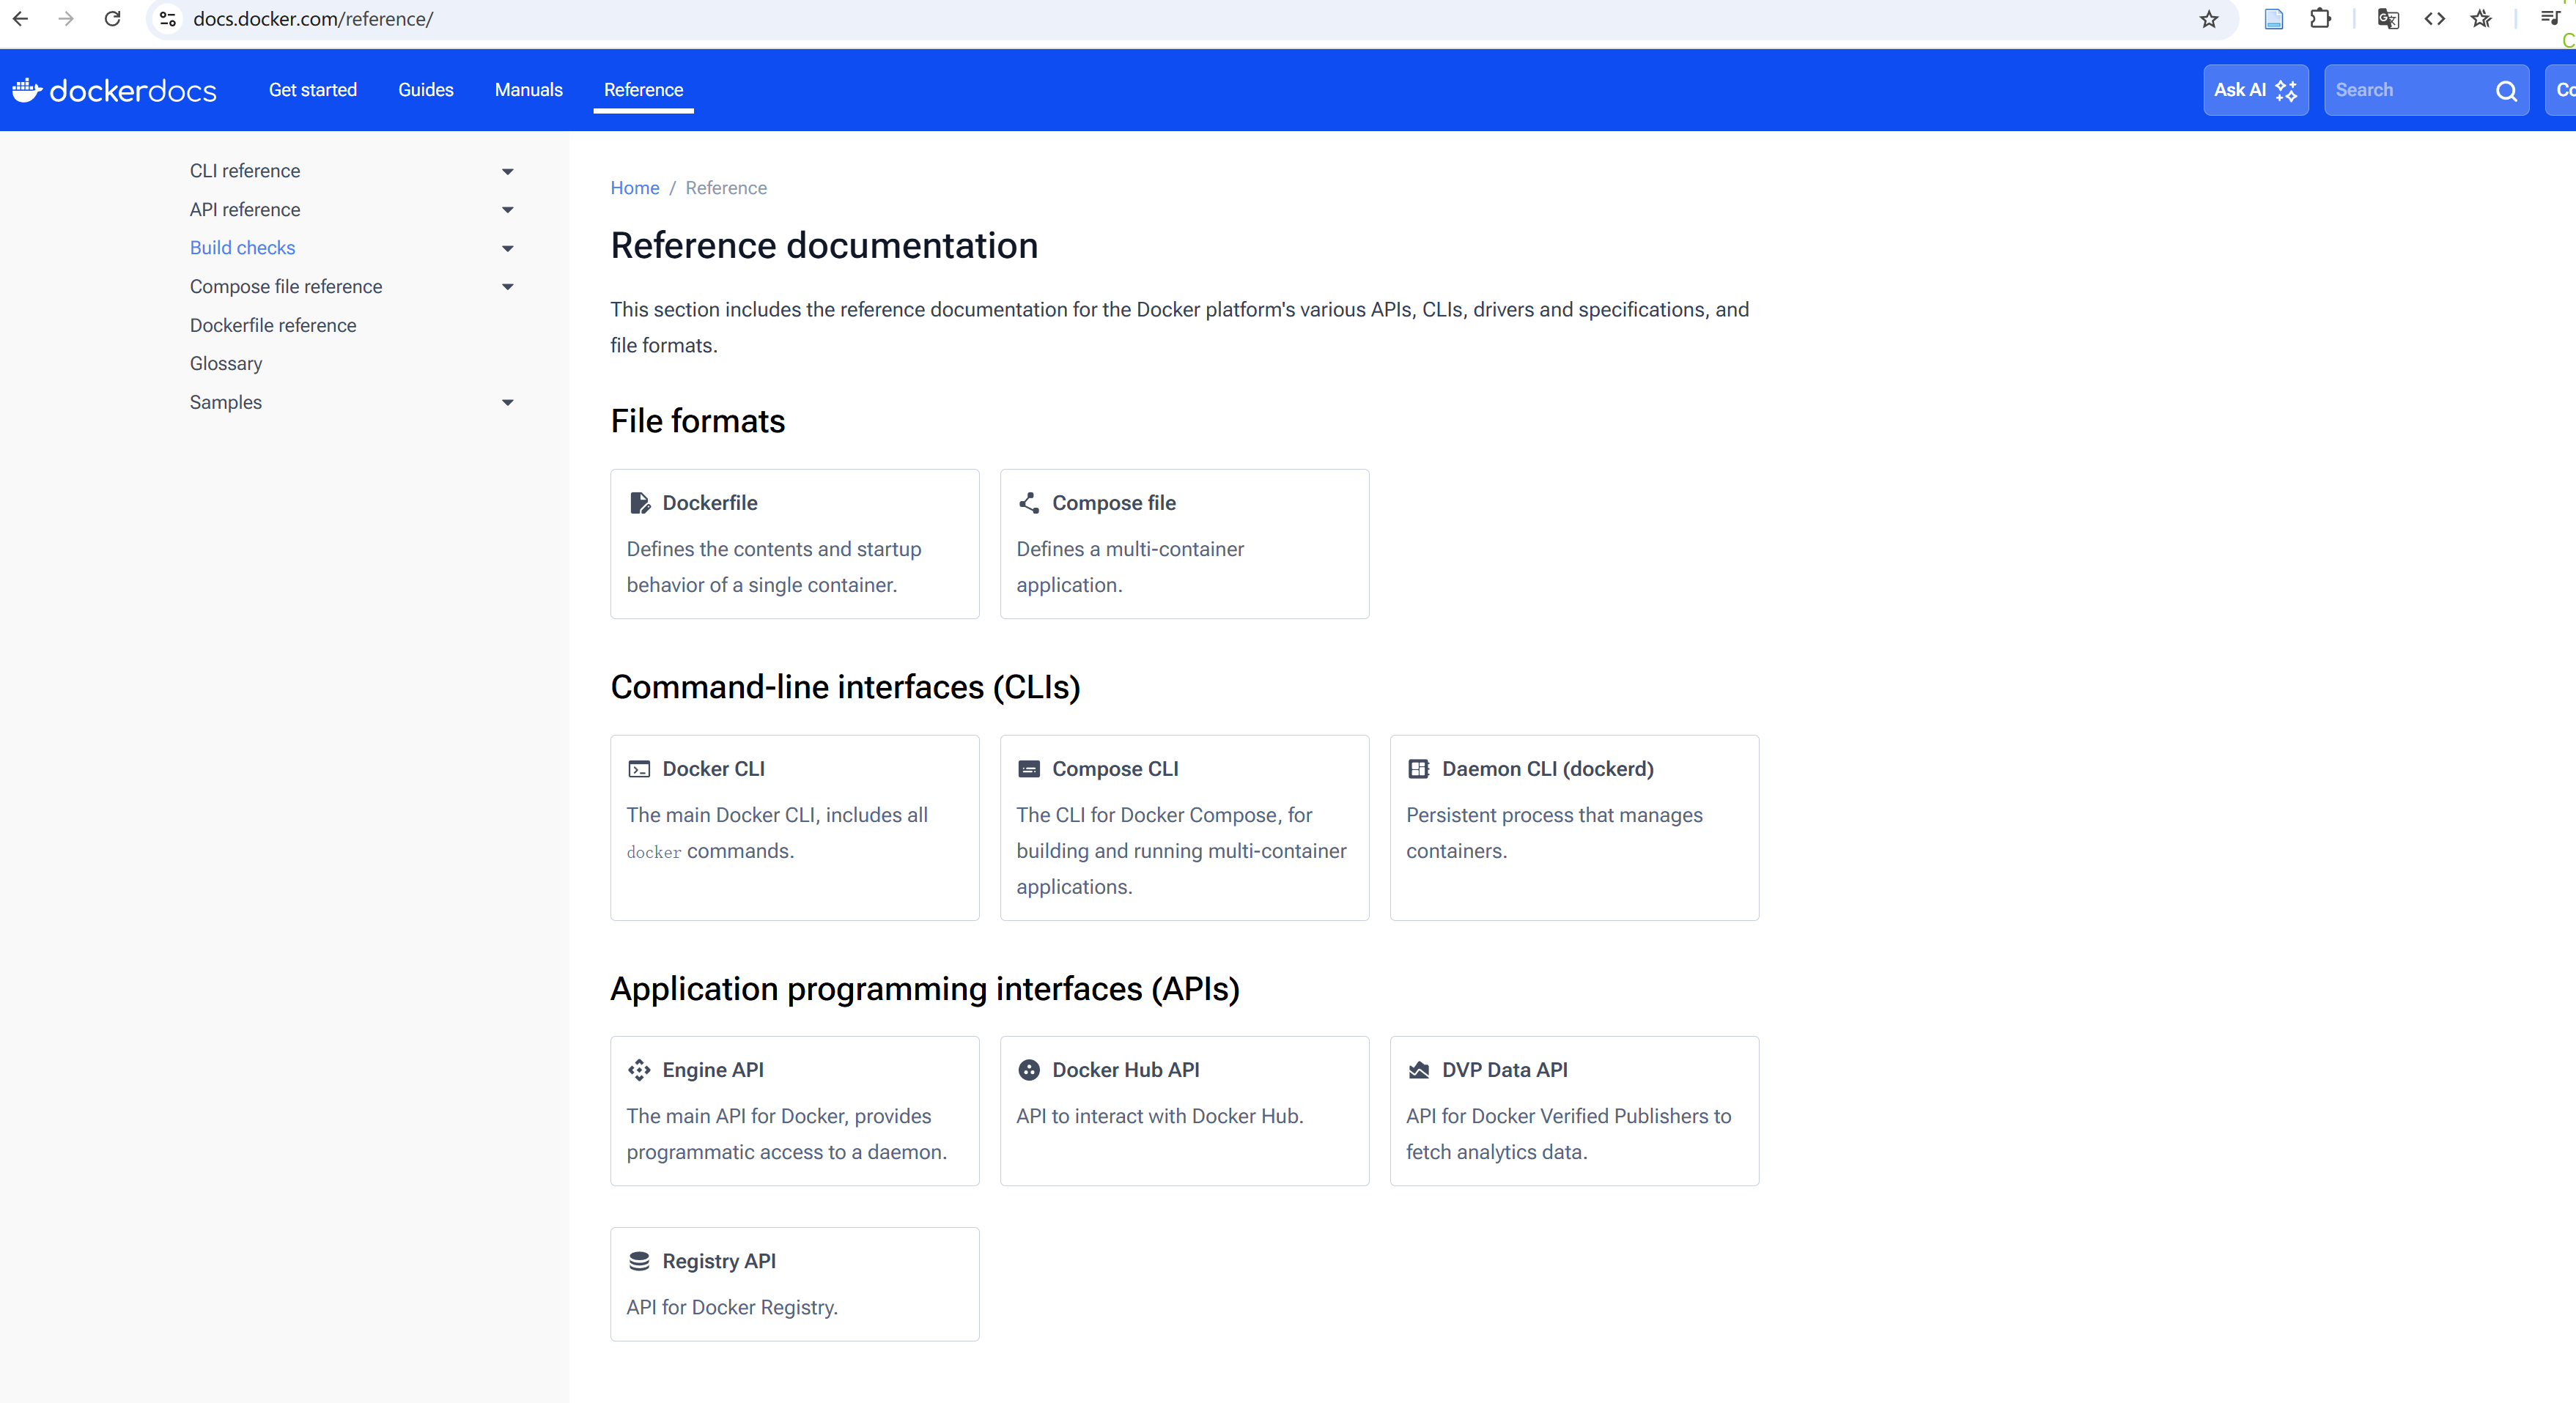Click the search magnifier icon

[2506, 91]
